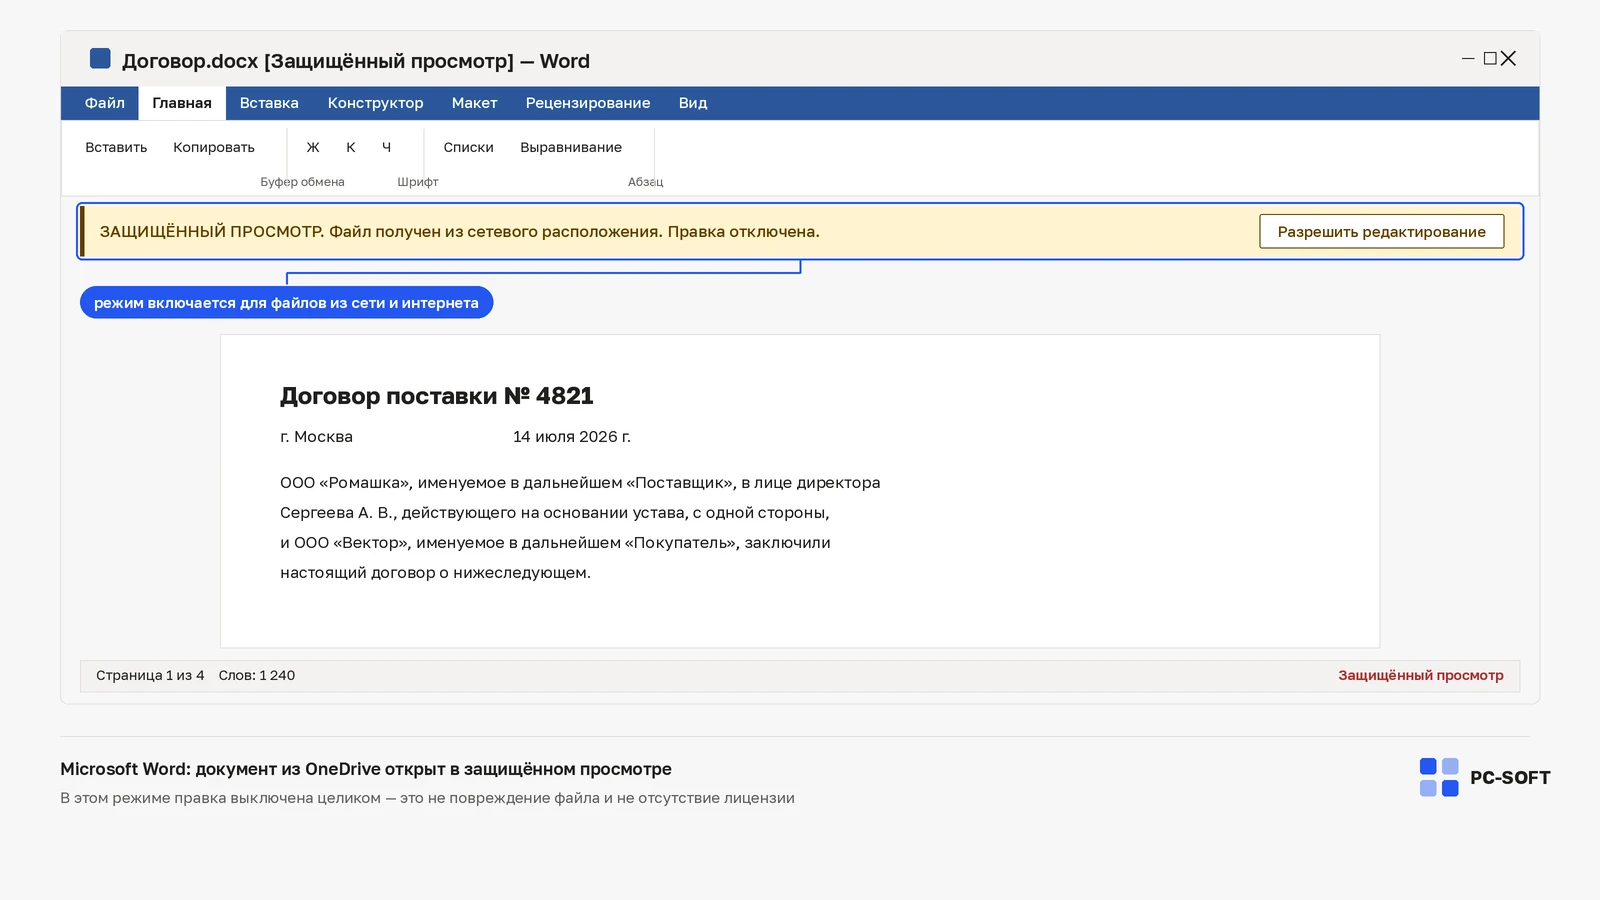
Task: Click the Буфер обмена group label
Action: coord(302,182)
